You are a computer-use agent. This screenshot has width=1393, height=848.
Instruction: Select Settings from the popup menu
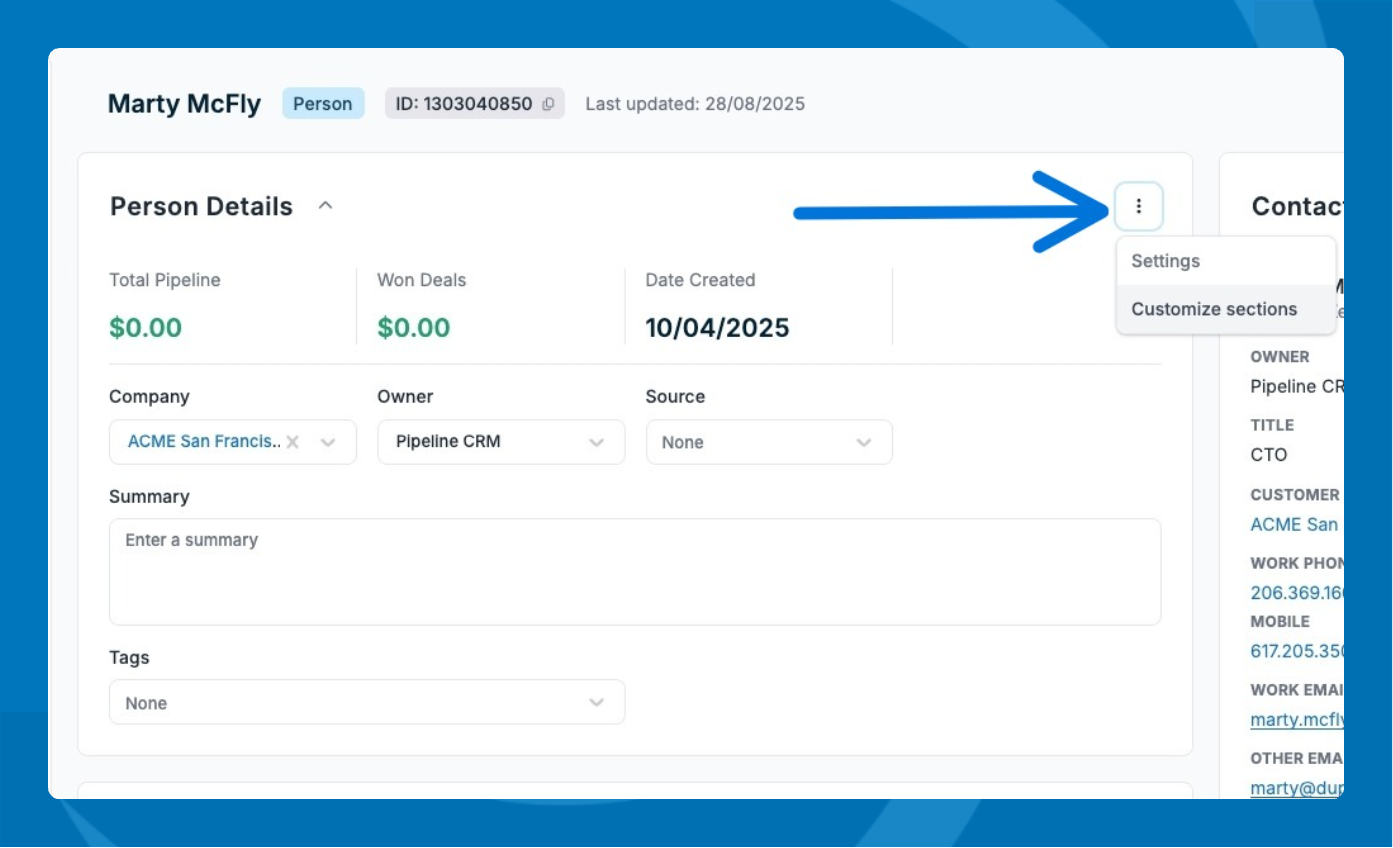[1165, 261]
